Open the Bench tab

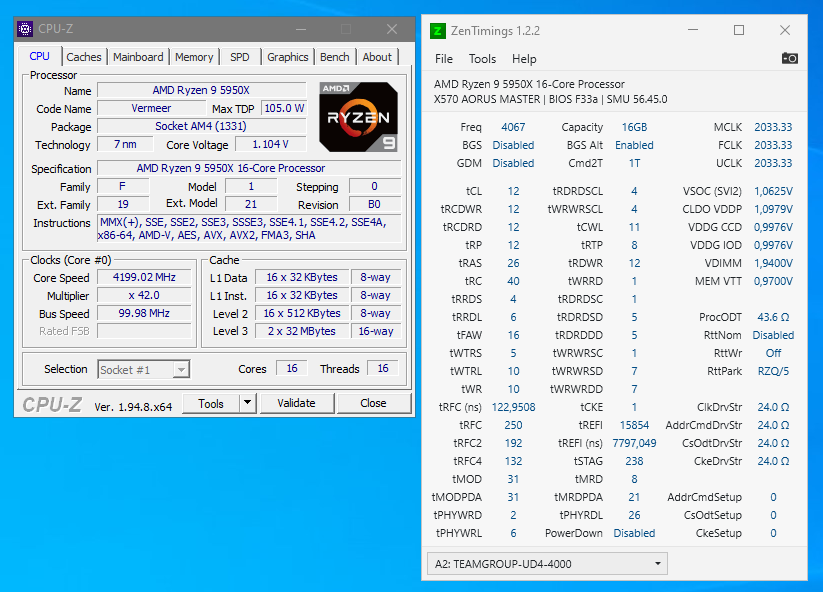point(334,57)
